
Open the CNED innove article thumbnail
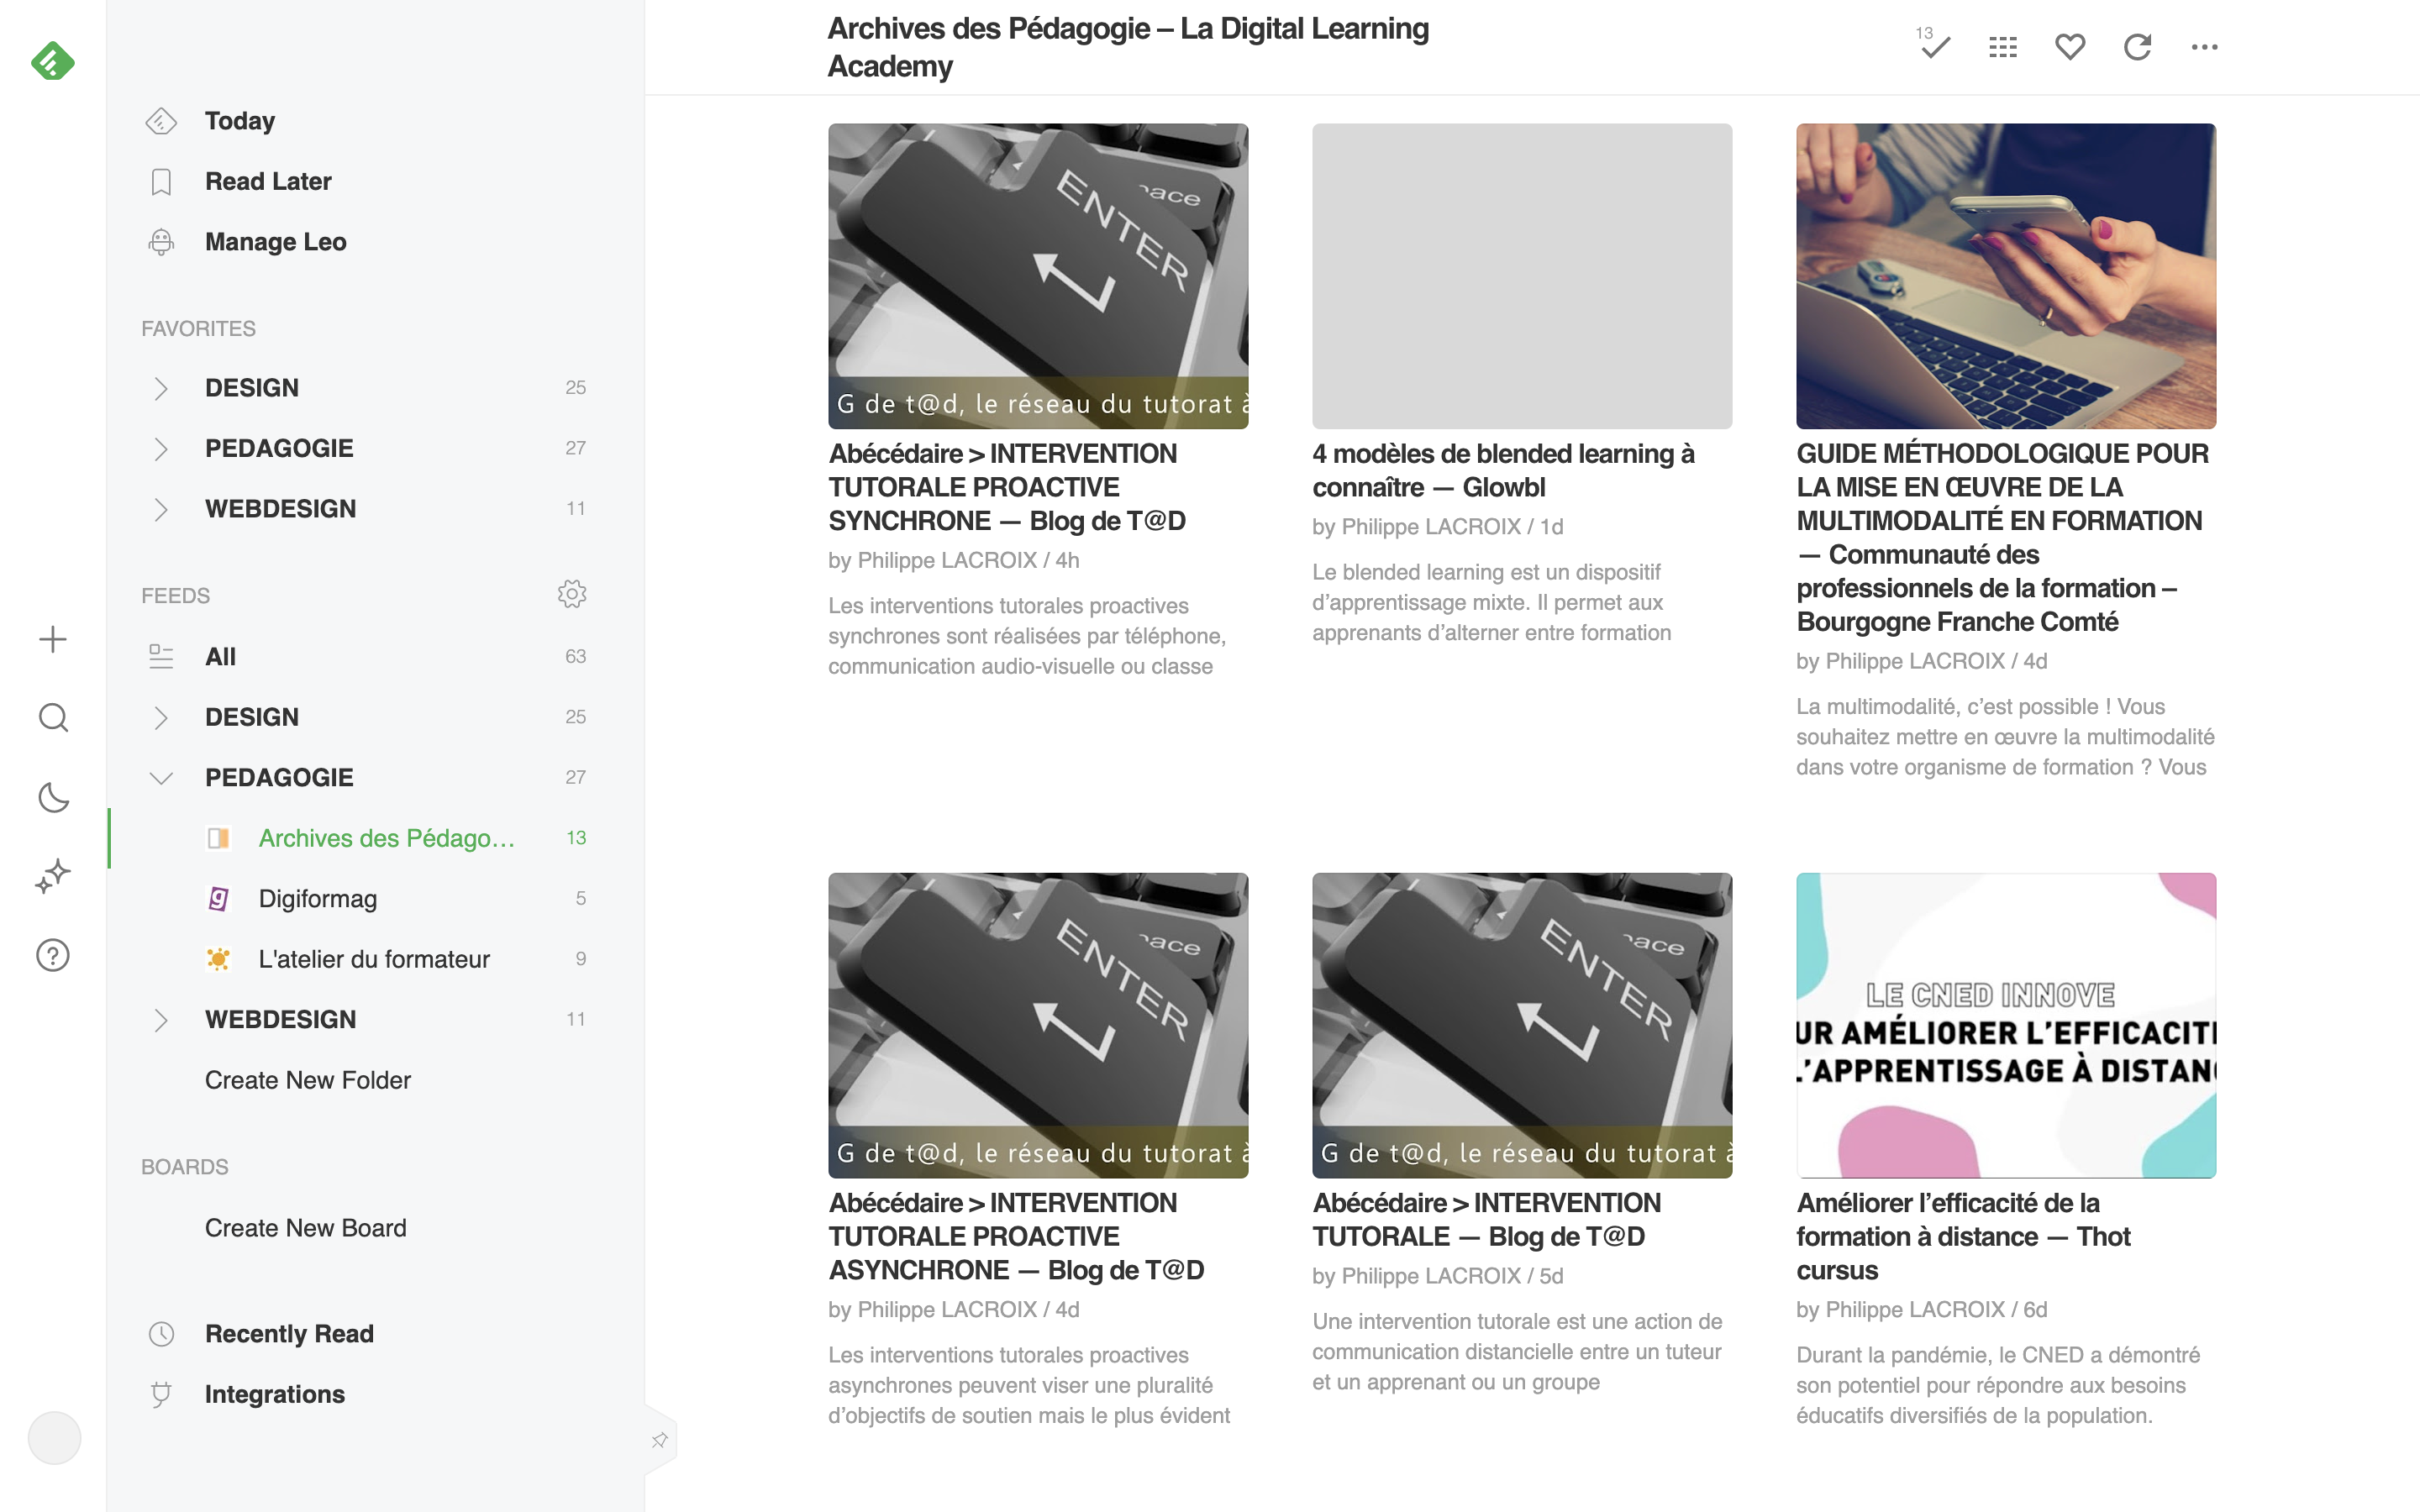2005,1025
